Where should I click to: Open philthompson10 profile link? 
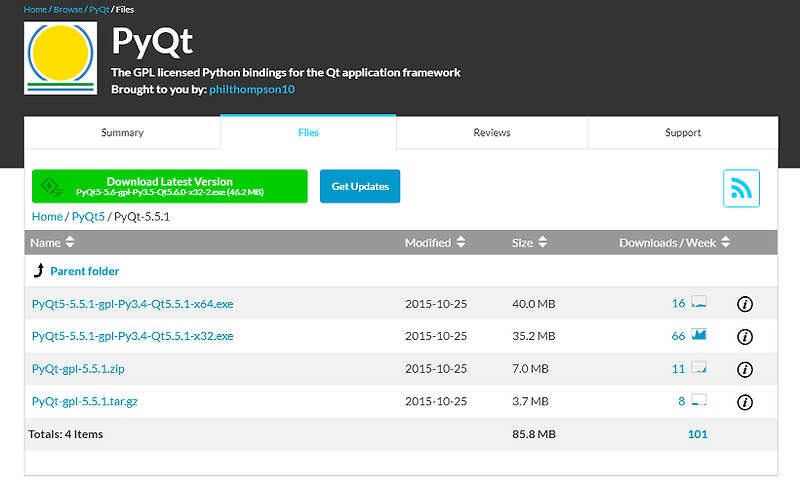click(252, 89)
